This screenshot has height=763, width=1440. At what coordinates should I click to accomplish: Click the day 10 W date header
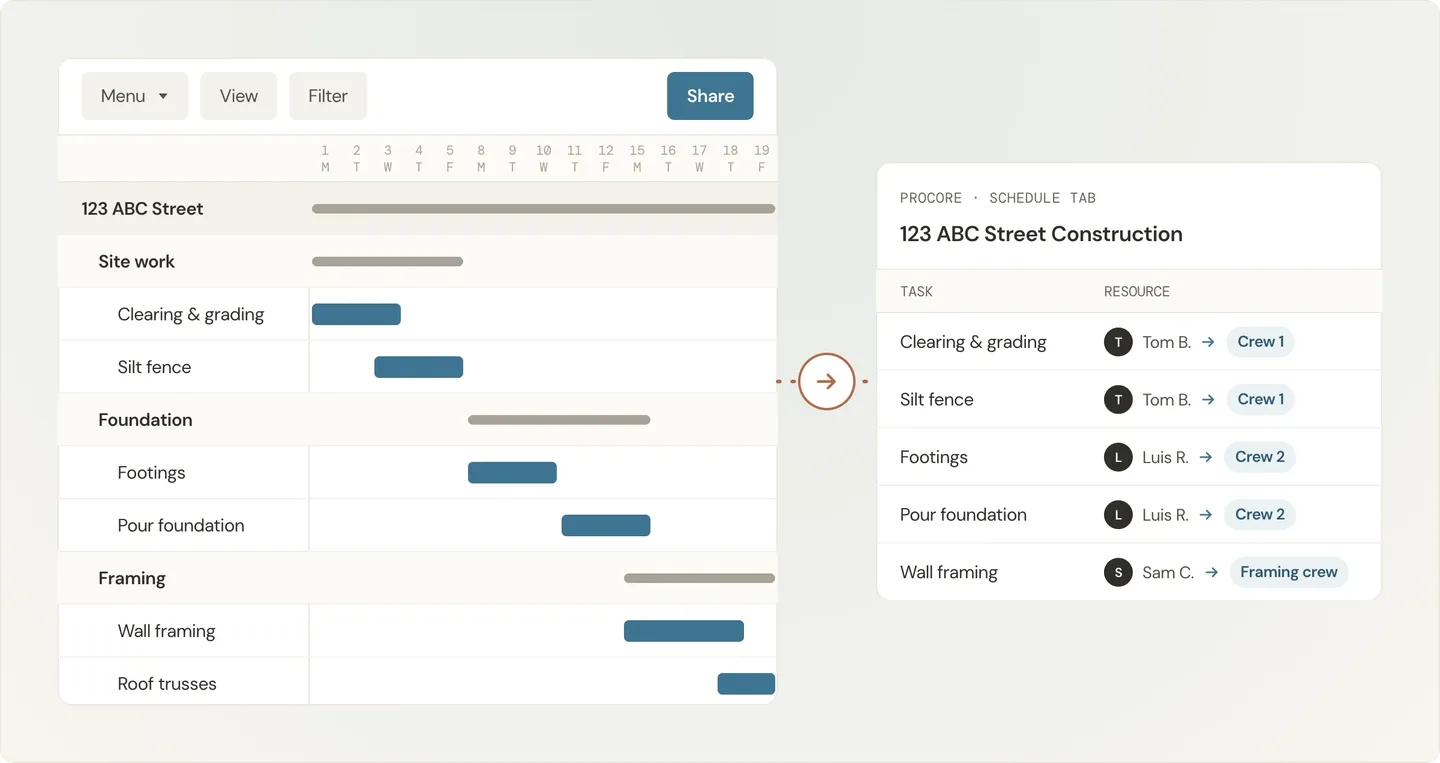543,158
